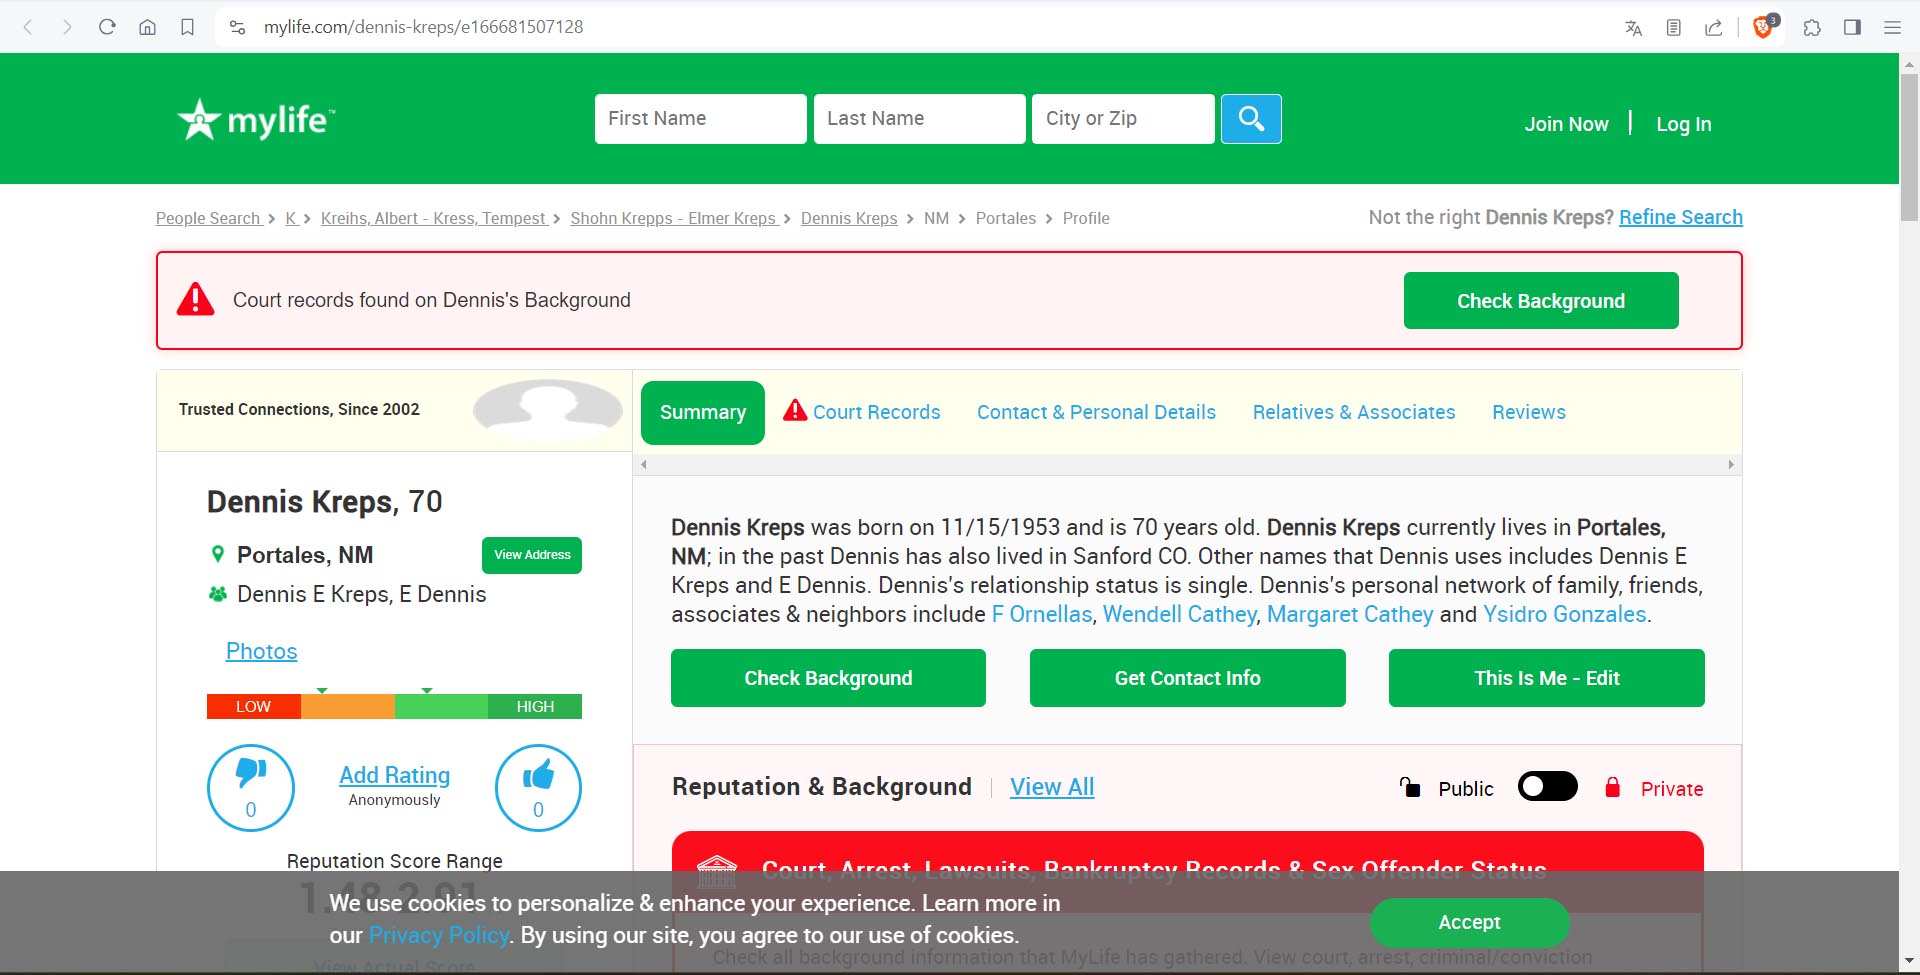Image resolution: width=1920 pixels, height=975 pixels.
Task: Bookmark this page icon
Action: (x=187, y=27)
